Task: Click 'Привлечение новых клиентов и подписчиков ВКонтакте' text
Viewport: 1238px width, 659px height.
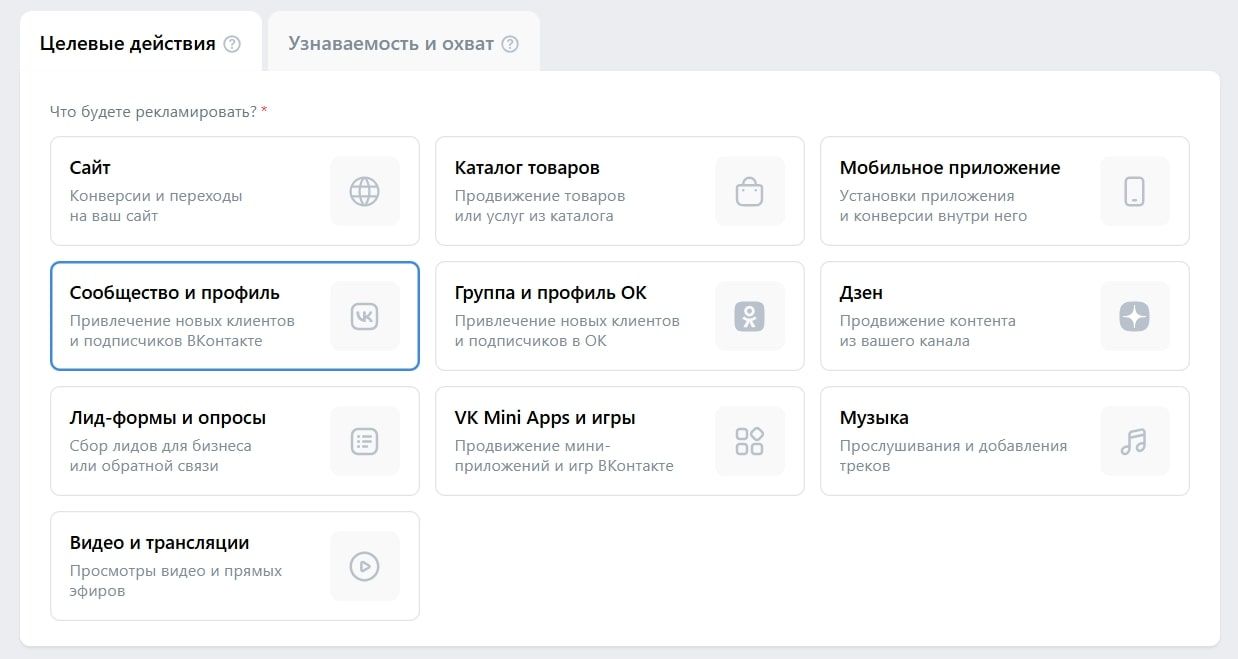Action: click(x=182, y=331)
